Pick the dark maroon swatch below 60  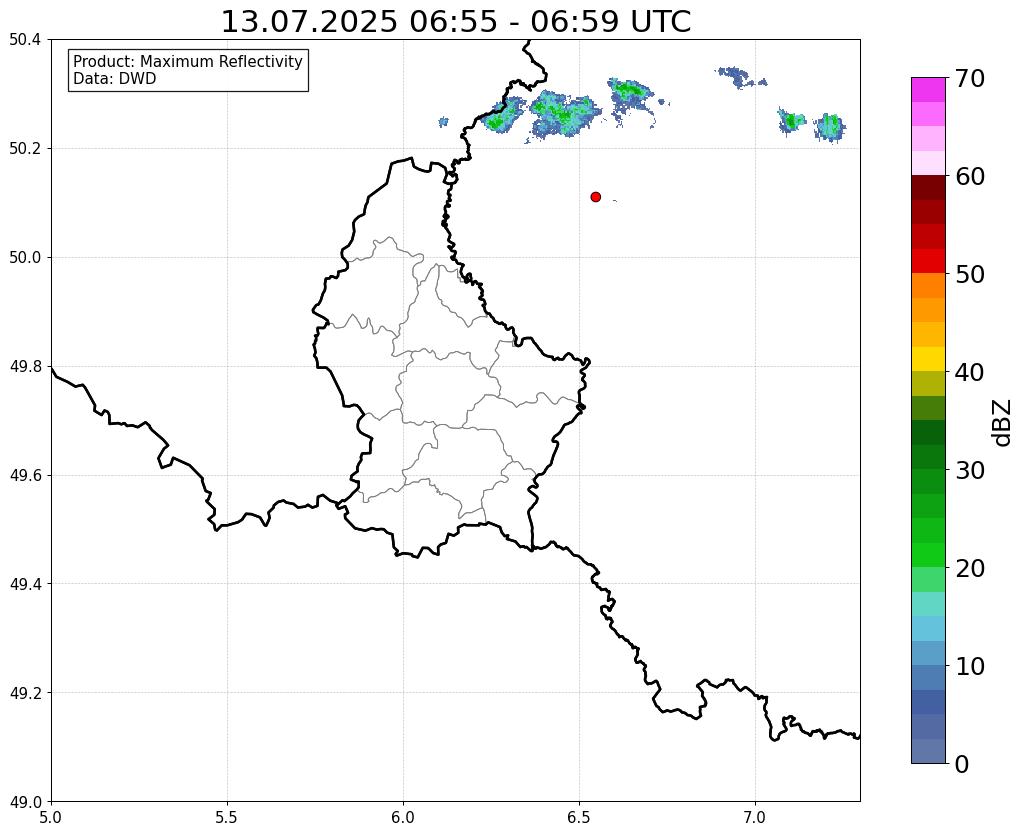(928, 187)
